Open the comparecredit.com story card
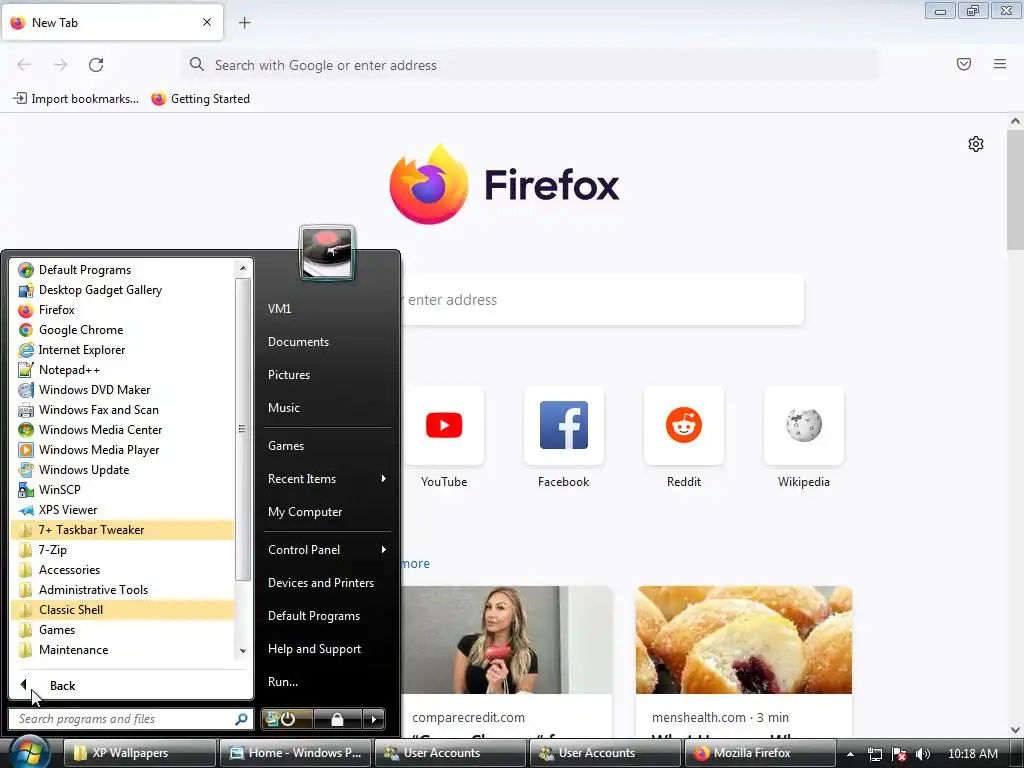 [x=506, y=662]
